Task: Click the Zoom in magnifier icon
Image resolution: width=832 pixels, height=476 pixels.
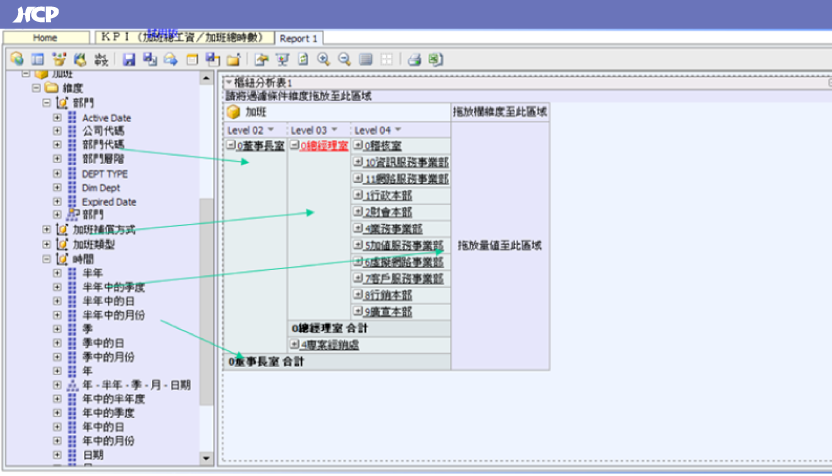Action: (324, 59)
